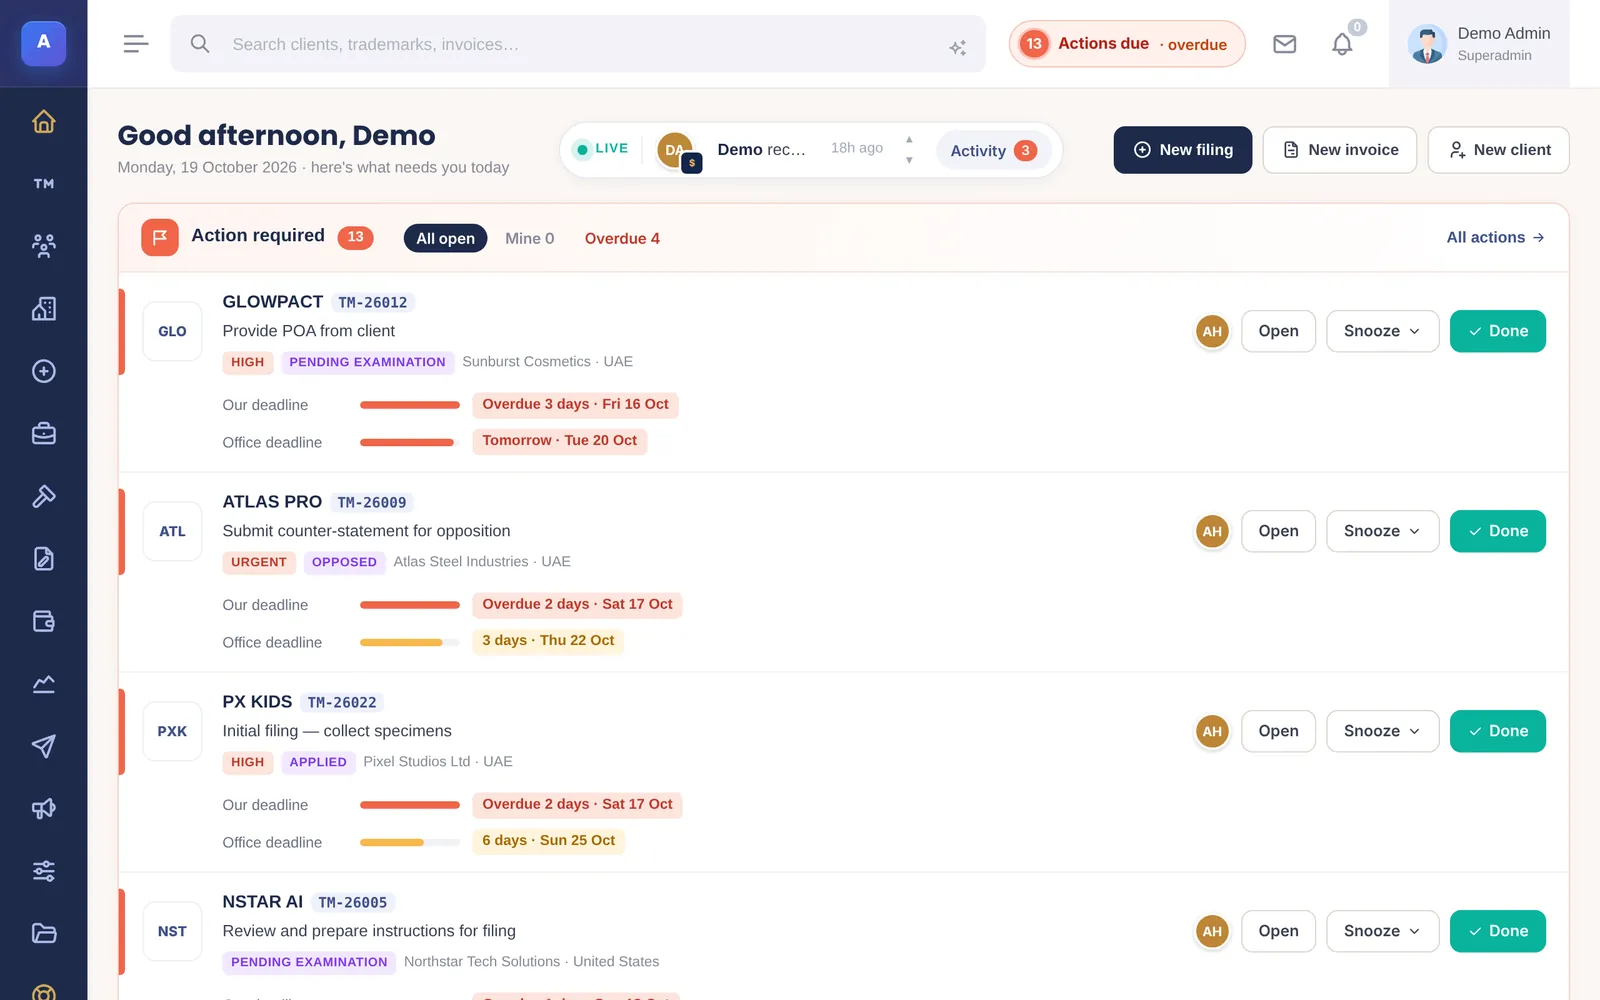Open the building companies icon in sidebar
Screen dimensions: 1600x1000
pyautogui.click(x=43, y=309)
